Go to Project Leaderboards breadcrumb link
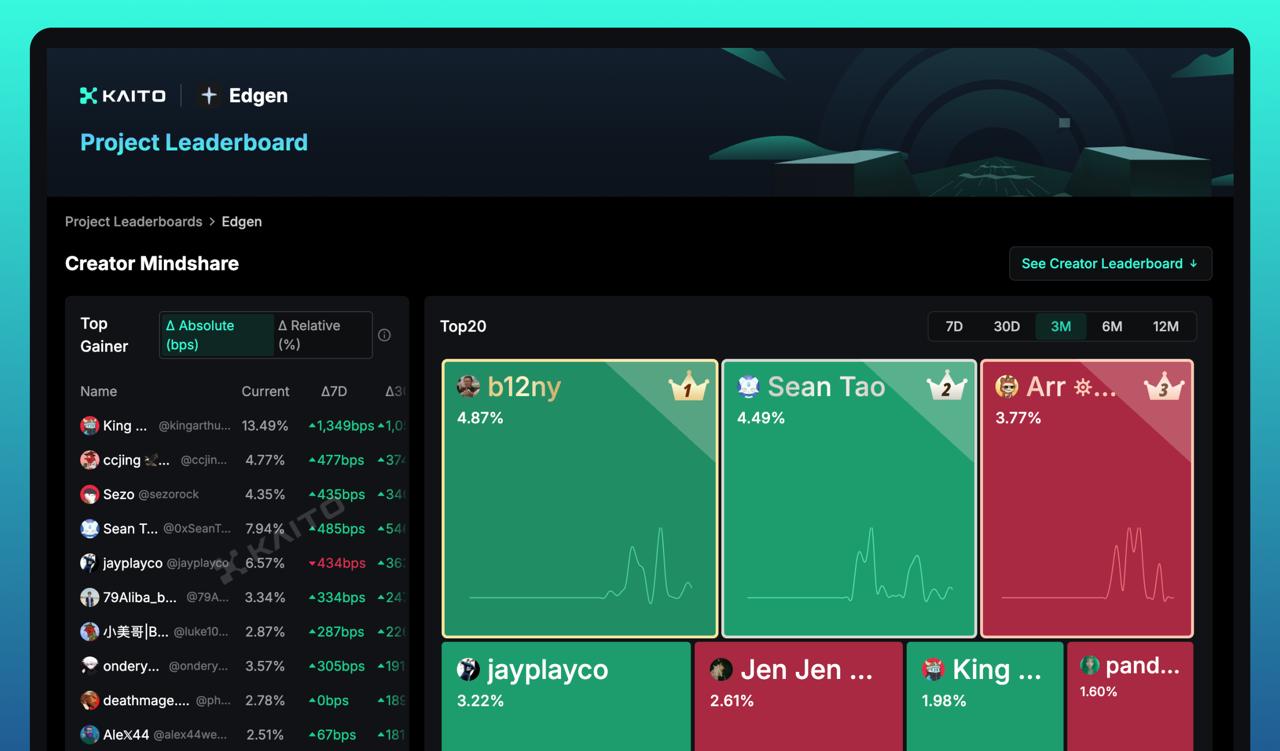Viewport: 1280px width, 751px height. click(x=133, y=222)
